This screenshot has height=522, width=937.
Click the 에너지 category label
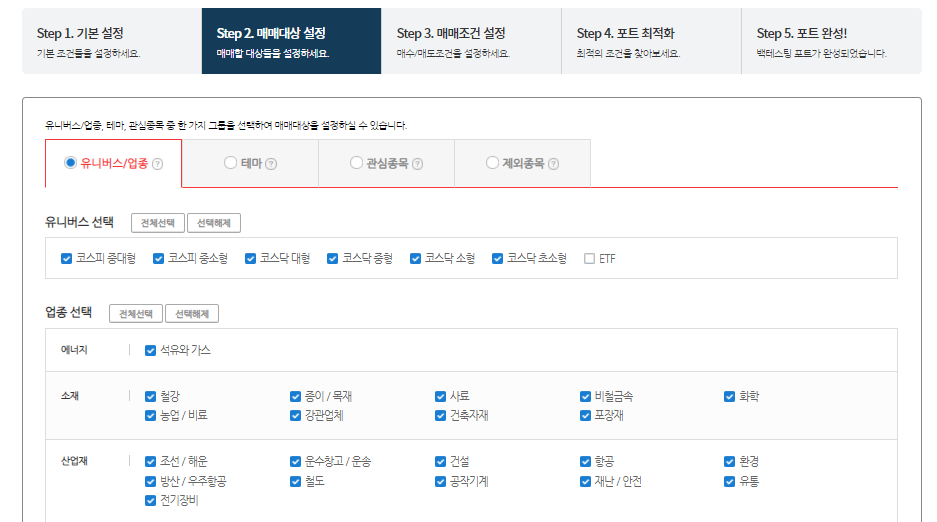click(x=74, y=350)
